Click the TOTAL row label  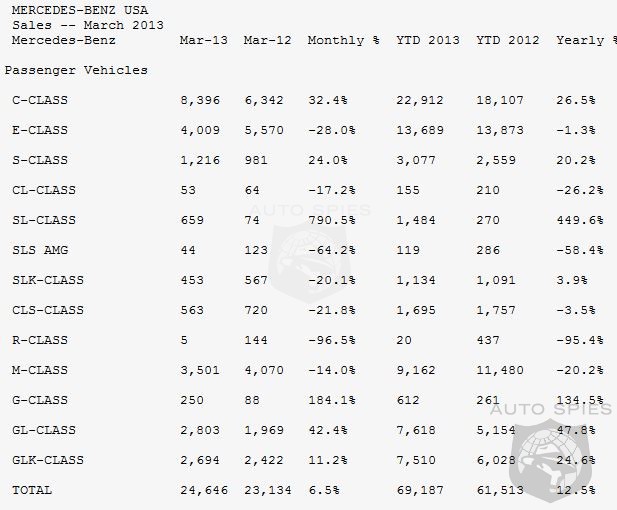coord(32,490)
